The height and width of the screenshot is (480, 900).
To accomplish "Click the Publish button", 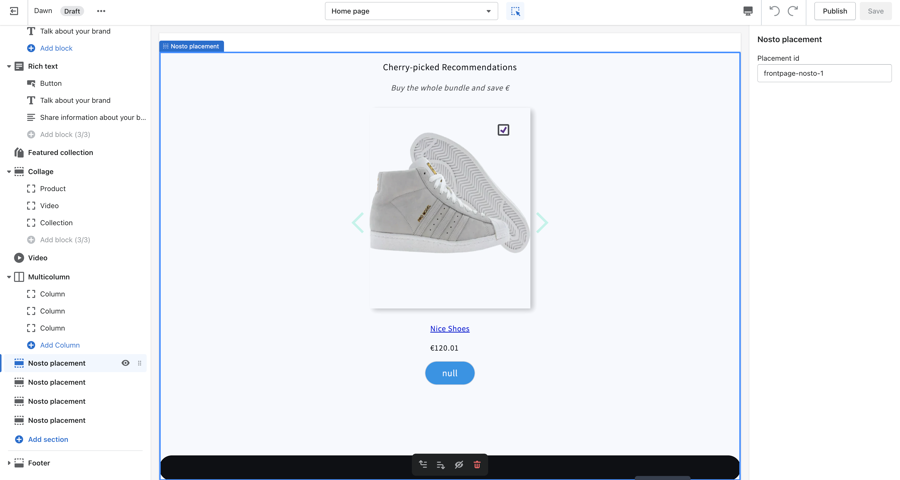I will [834, 11].
